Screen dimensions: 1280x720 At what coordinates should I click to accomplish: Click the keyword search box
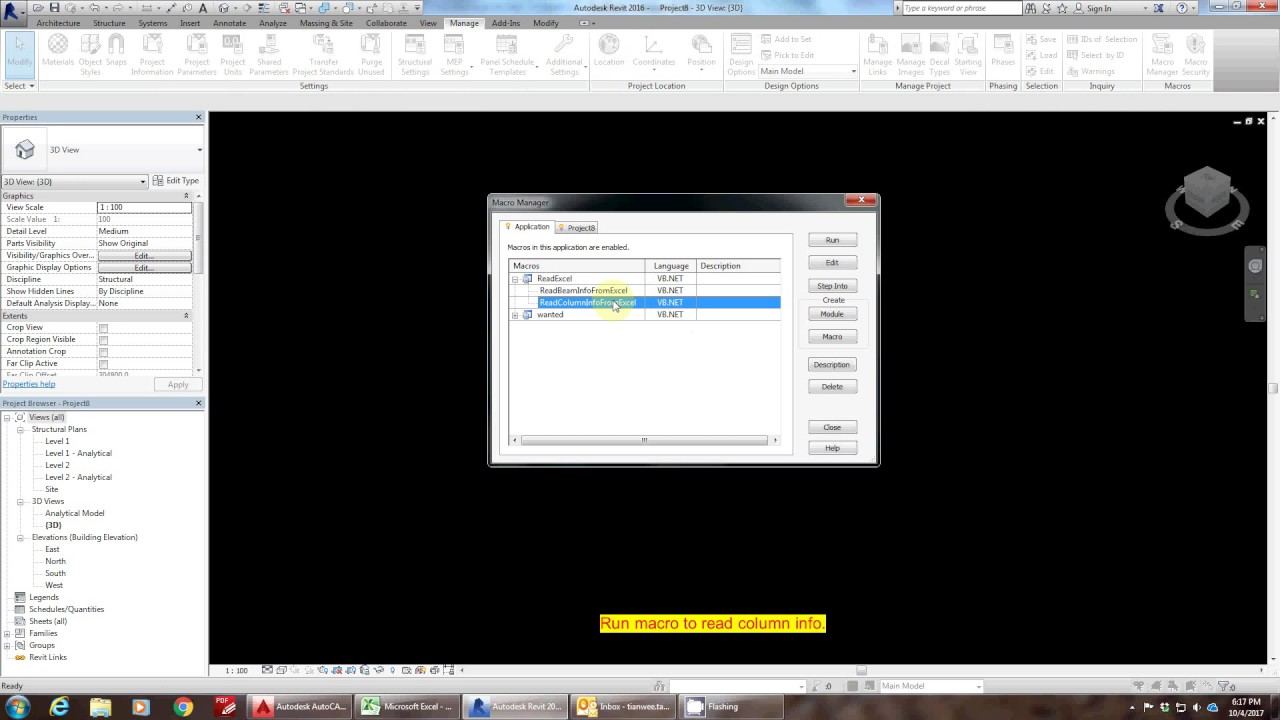tap(961, 8)
